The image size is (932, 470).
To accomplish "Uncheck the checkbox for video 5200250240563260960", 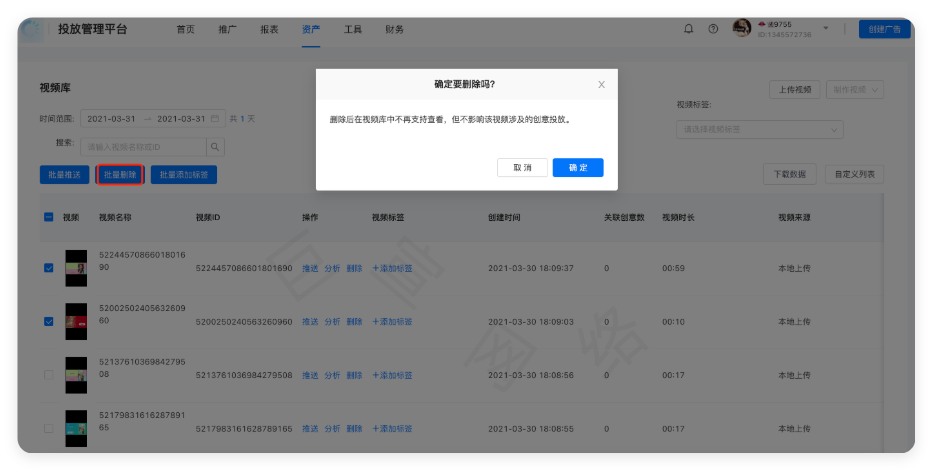I will click(49, 321).
